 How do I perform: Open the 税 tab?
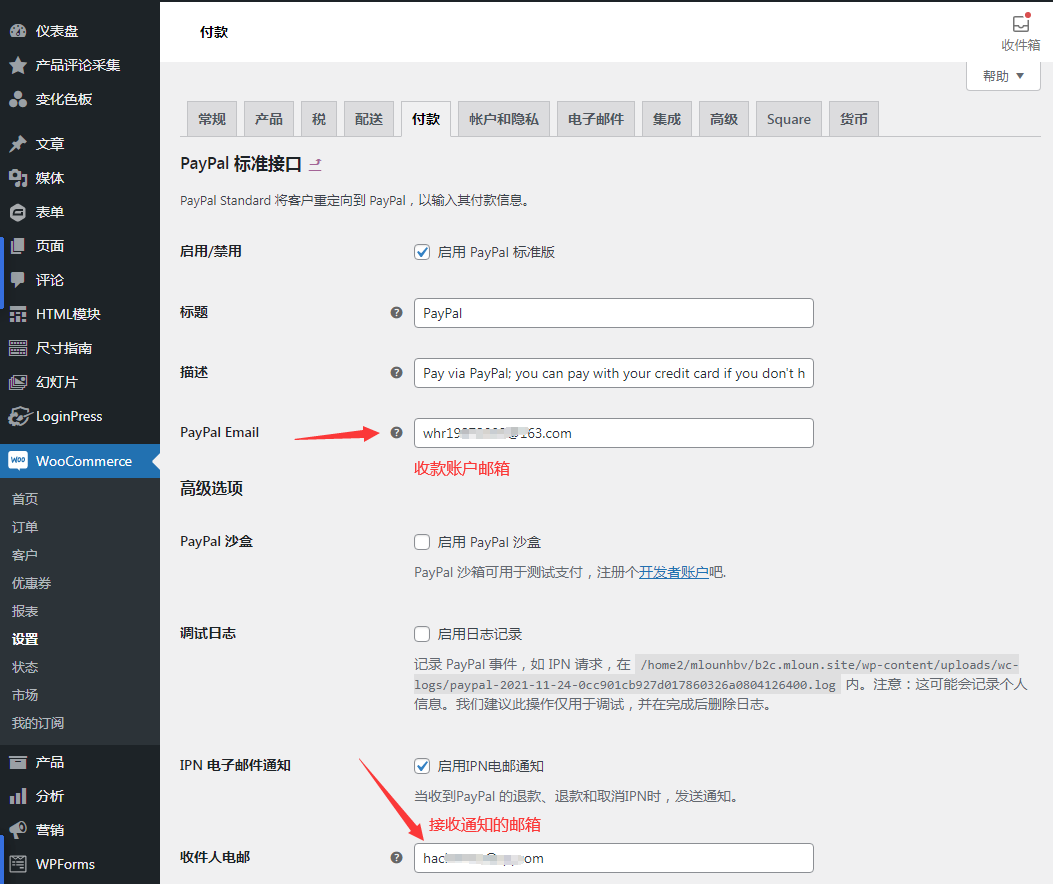tap(319, 119)
